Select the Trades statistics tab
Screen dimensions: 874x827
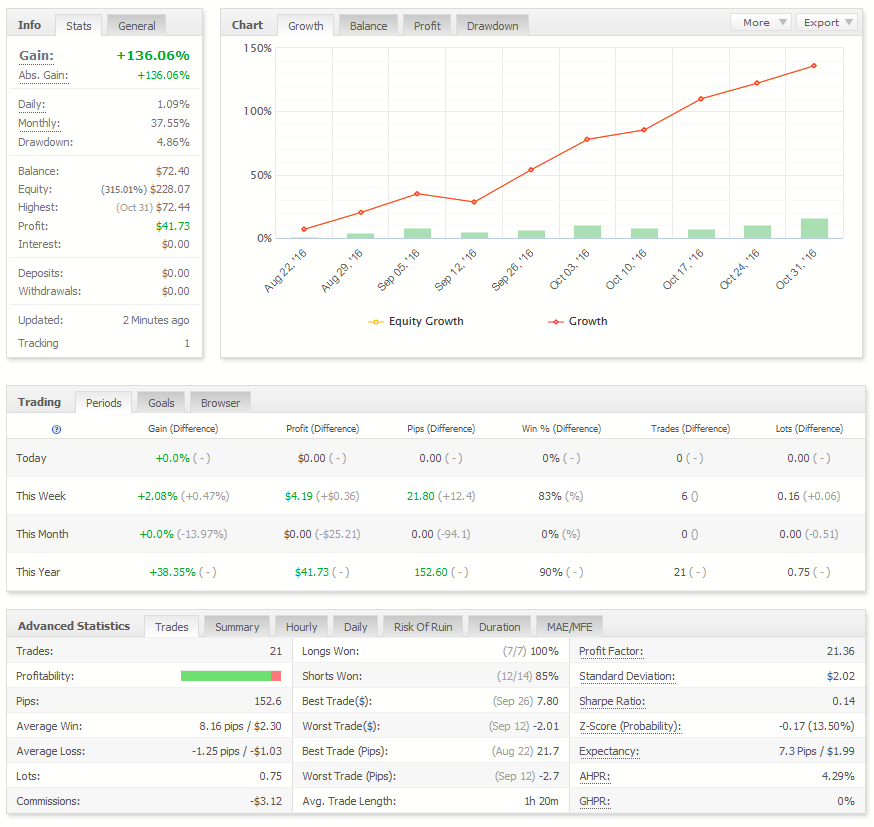tap(172, 626)
